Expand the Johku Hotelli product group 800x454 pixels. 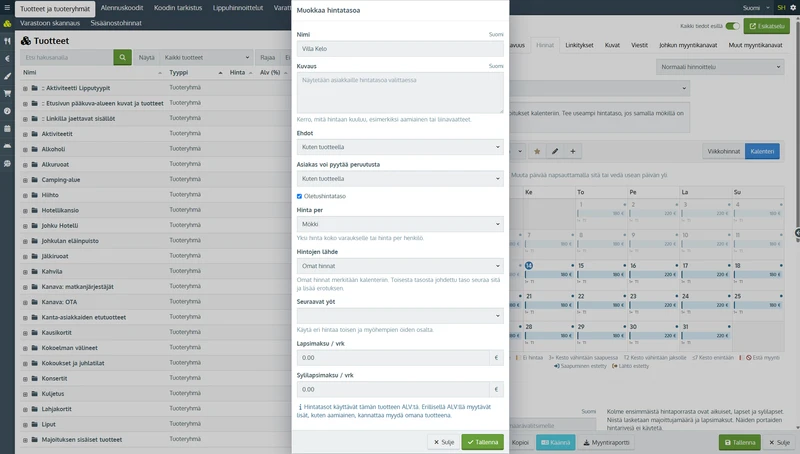coord(25,226)
